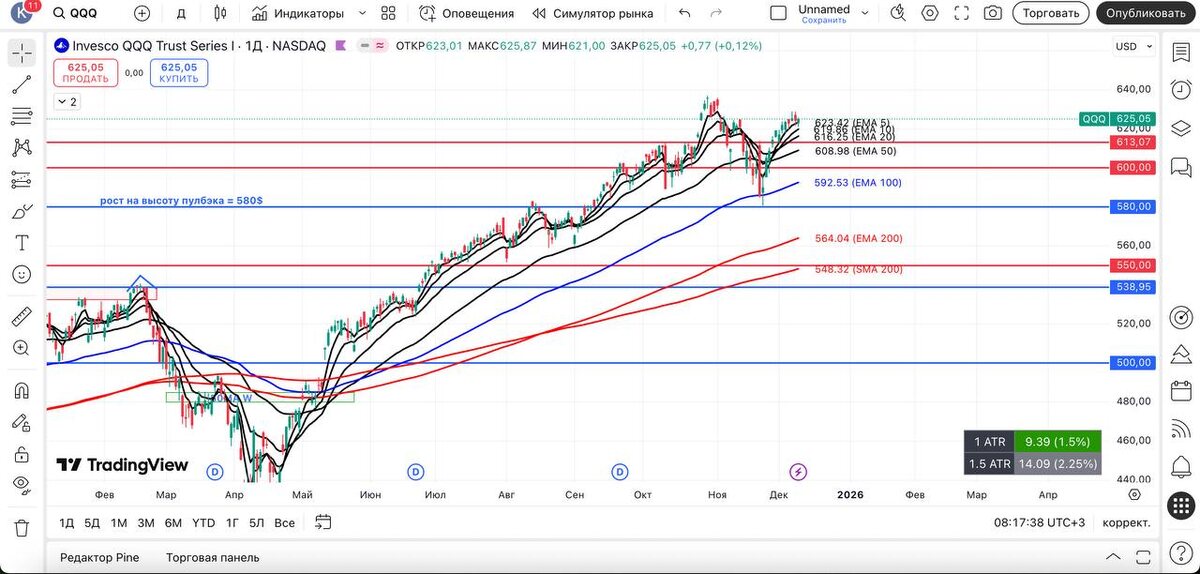Open the Fibonacci and Gann tools
The height and width of the screenshot is (574, 1200).
tap(21, 117)
